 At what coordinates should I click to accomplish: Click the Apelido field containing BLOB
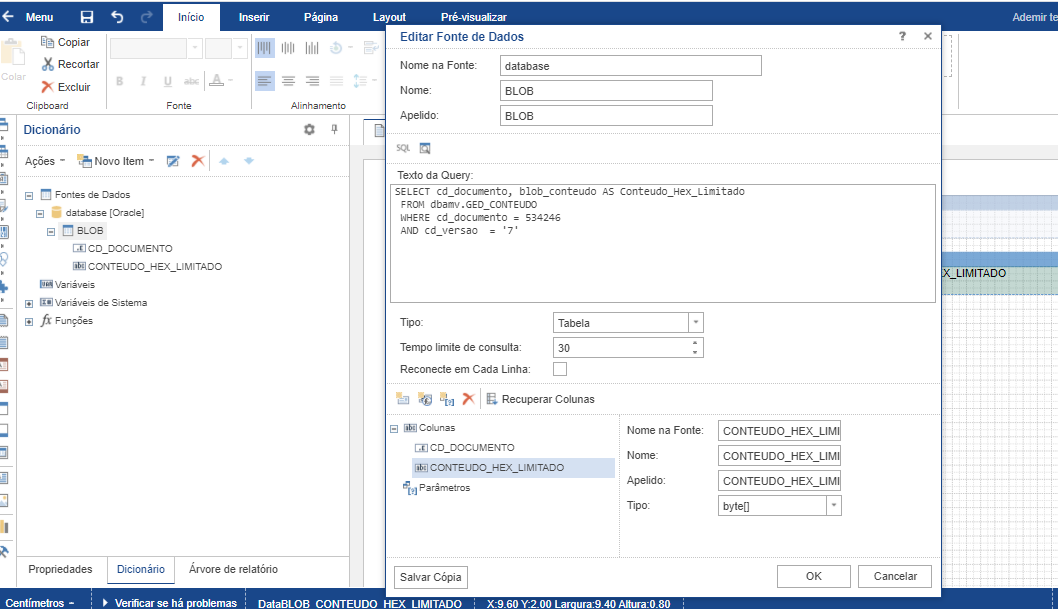point(606,115)
